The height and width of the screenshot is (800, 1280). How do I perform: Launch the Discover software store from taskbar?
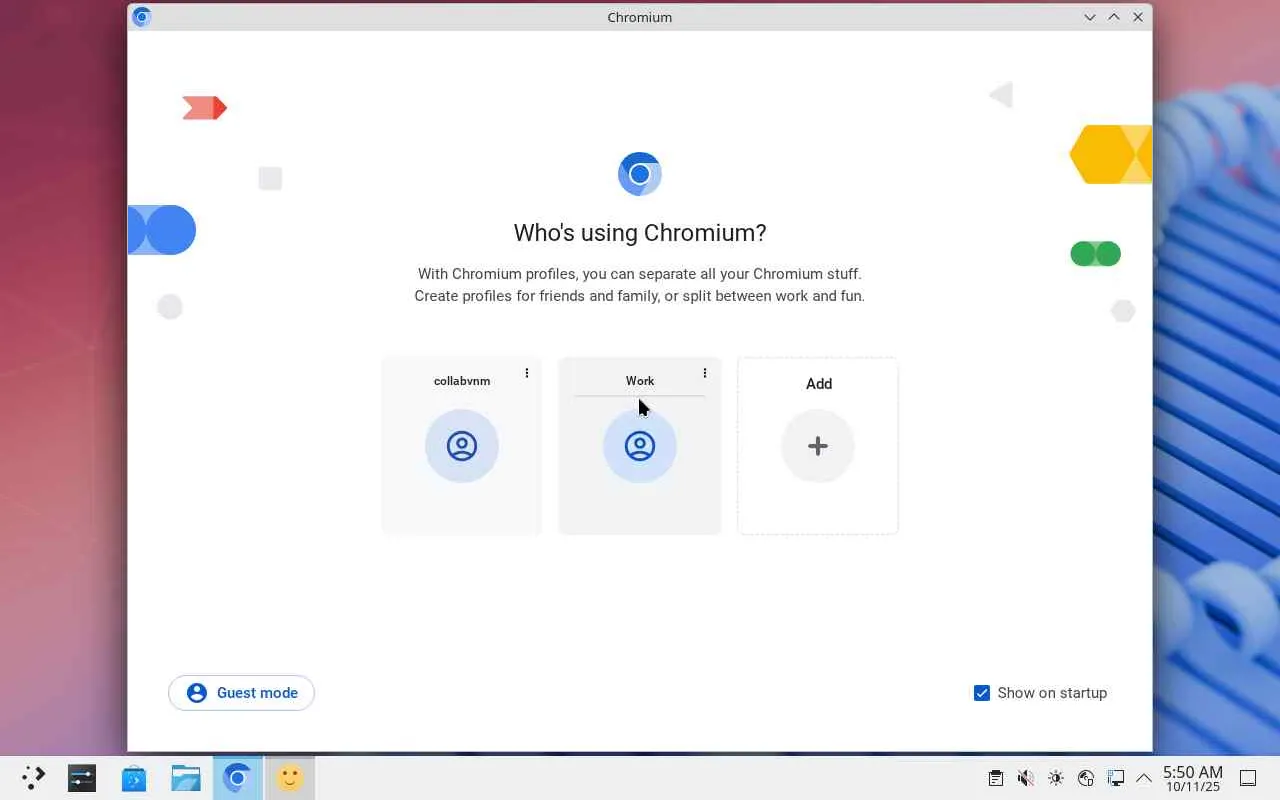134,778
